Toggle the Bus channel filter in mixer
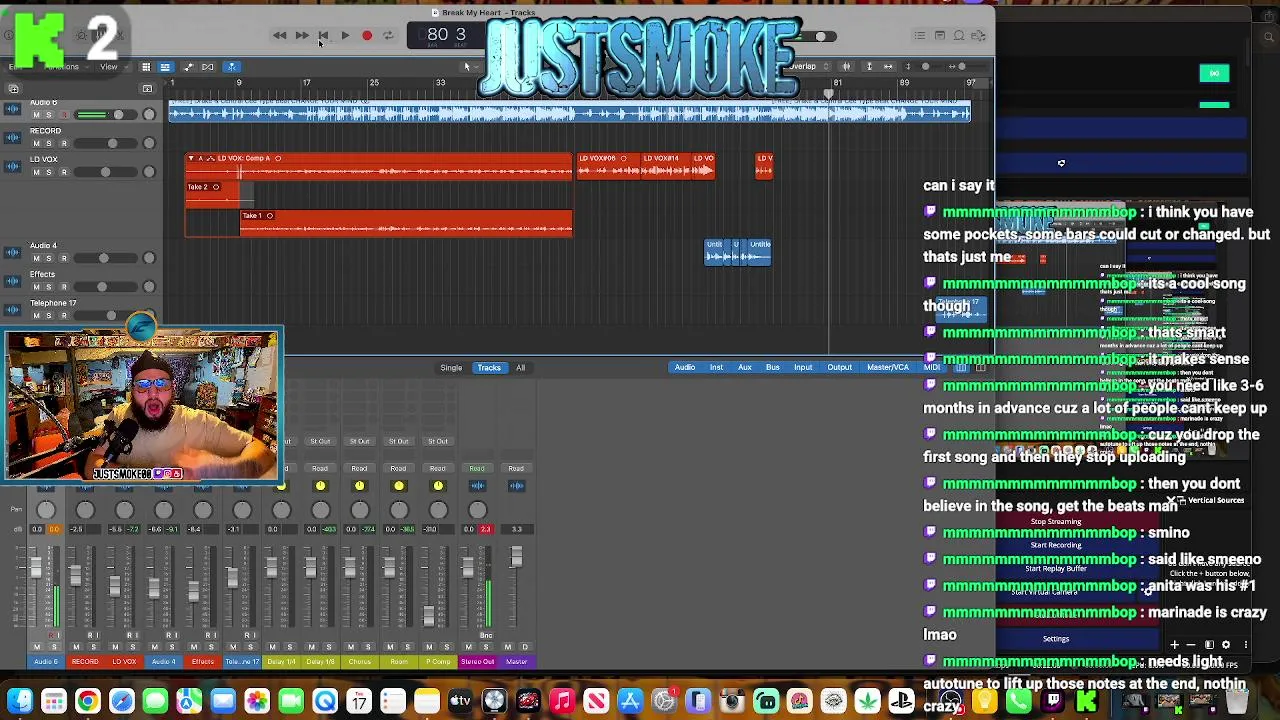This screenshot has height=720, width=1280. [773, 368]
